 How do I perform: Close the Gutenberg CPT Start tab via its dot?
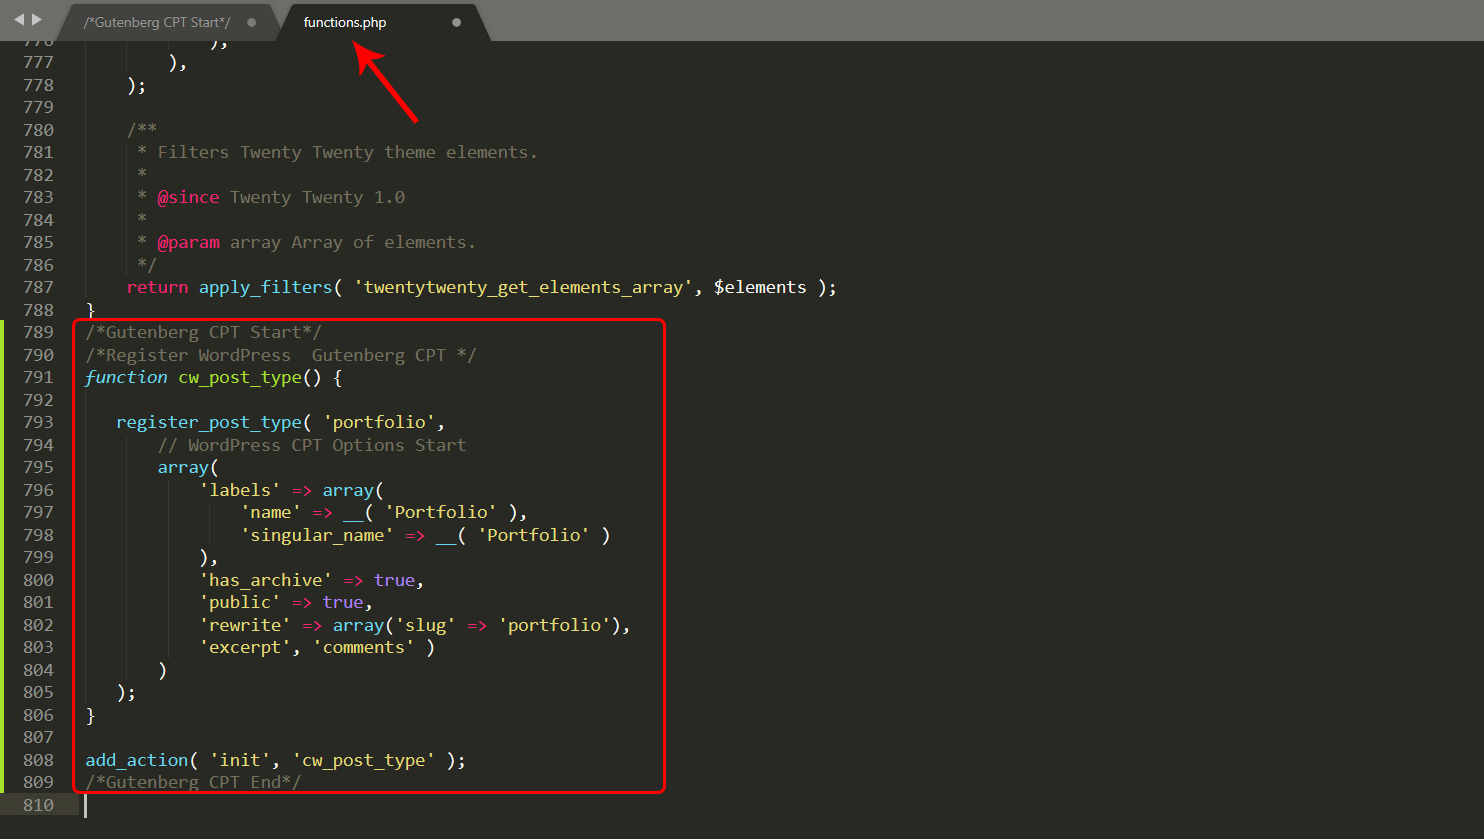point(251,22)
